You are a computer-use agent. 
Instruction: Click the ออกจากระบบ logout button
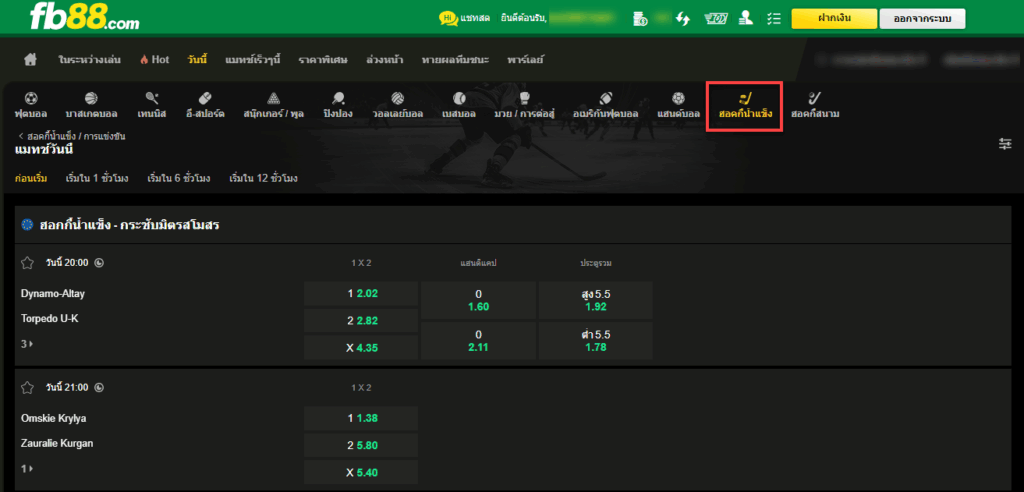point(922,19)
